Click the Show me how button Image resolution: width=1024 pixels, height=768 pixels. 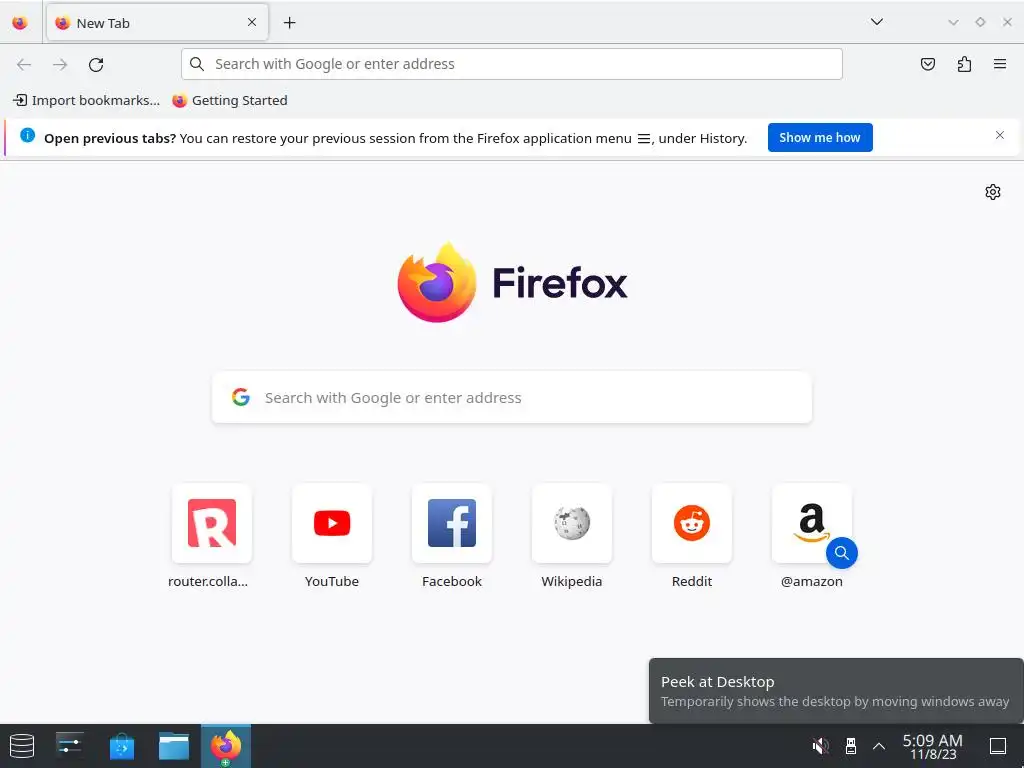pos(820,137)
